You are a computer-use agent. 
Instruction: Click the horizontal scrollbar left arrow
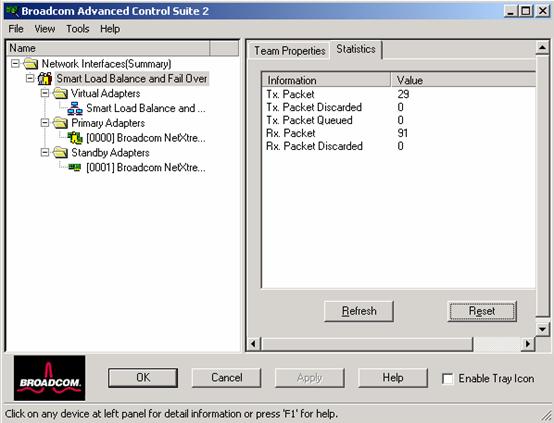tap(253, 343)
